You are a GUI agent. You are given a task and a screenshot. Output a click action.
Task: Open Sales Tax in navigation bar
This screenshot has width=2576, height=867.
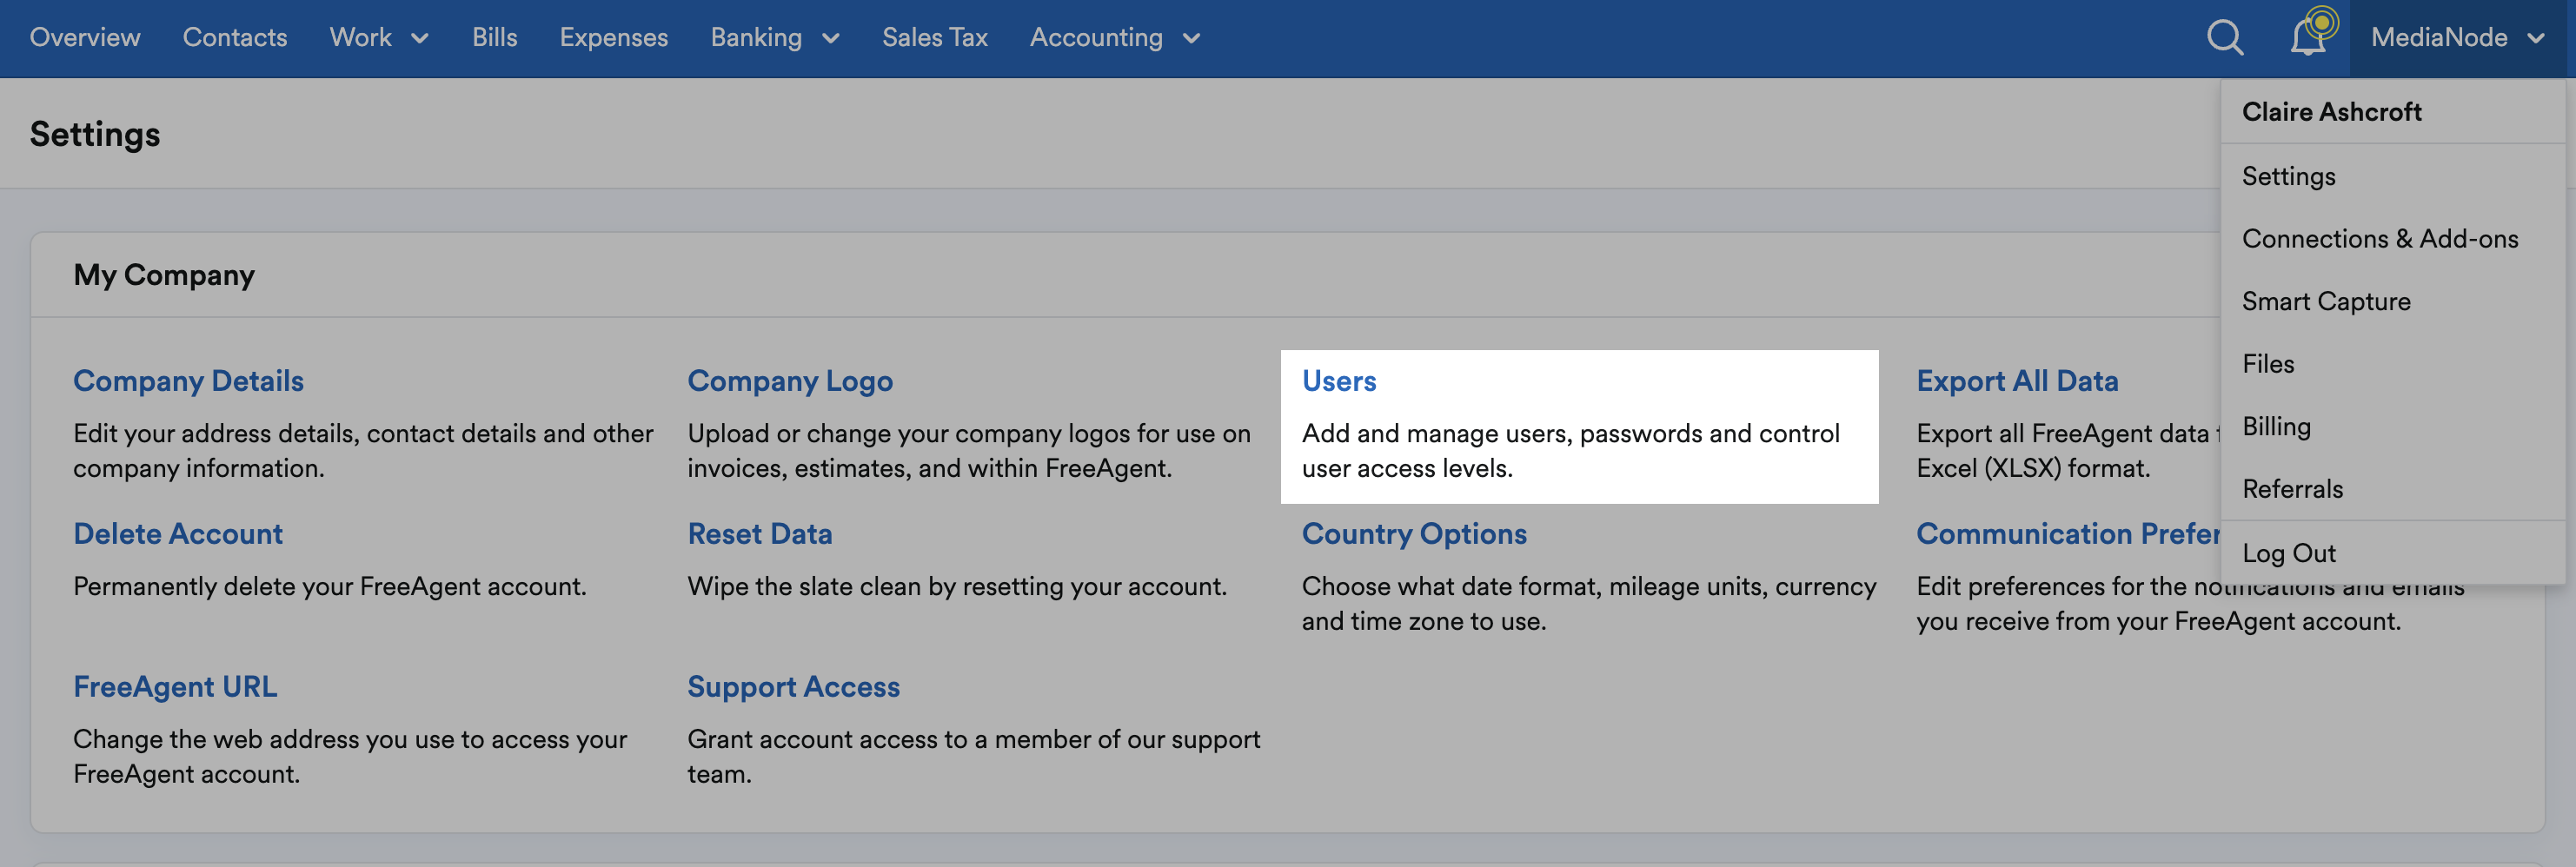coord(935,38)
